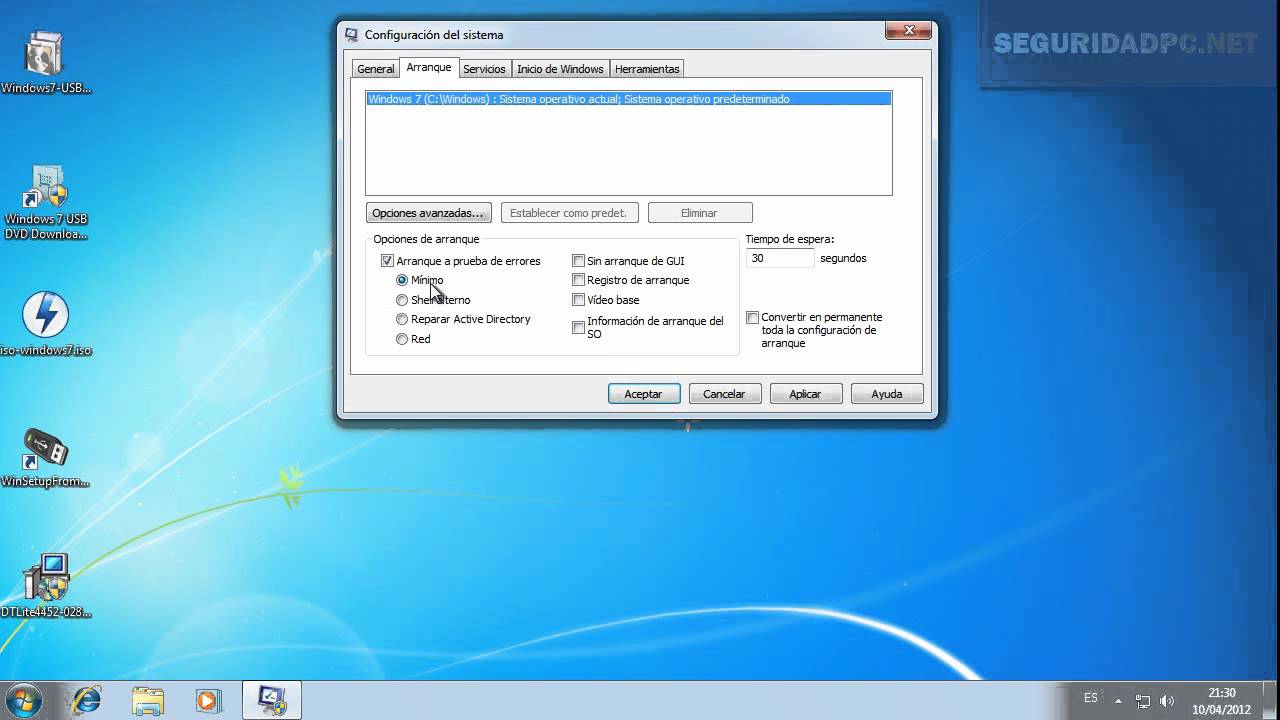
Task: Confirm with the Aceptar button
Action: coord(643,394)
